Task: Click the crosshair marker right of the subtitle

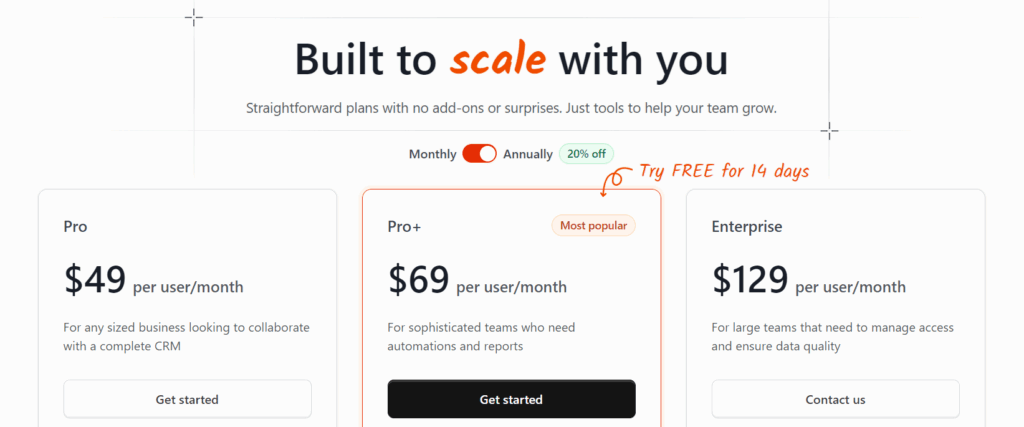Action: pos(829,130)
